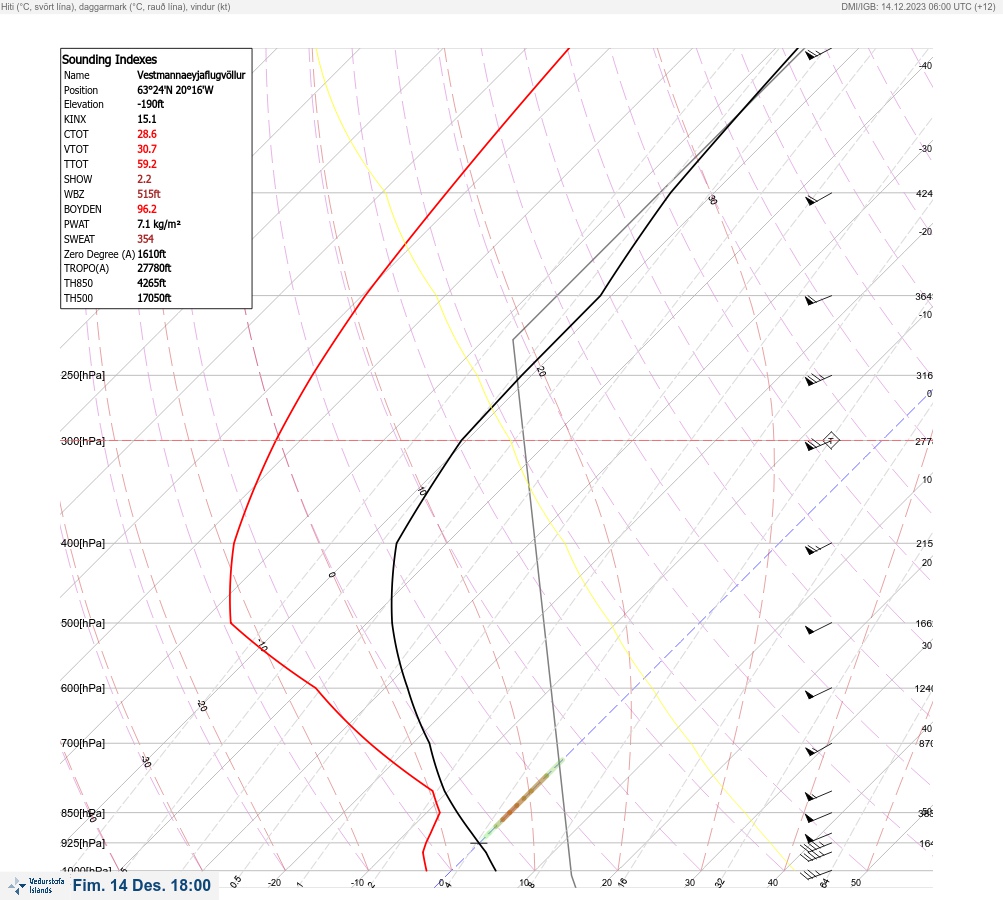Select the WBZ value 515ft
The height and width of the screenshot is (900, 1003).
(148, 194)
